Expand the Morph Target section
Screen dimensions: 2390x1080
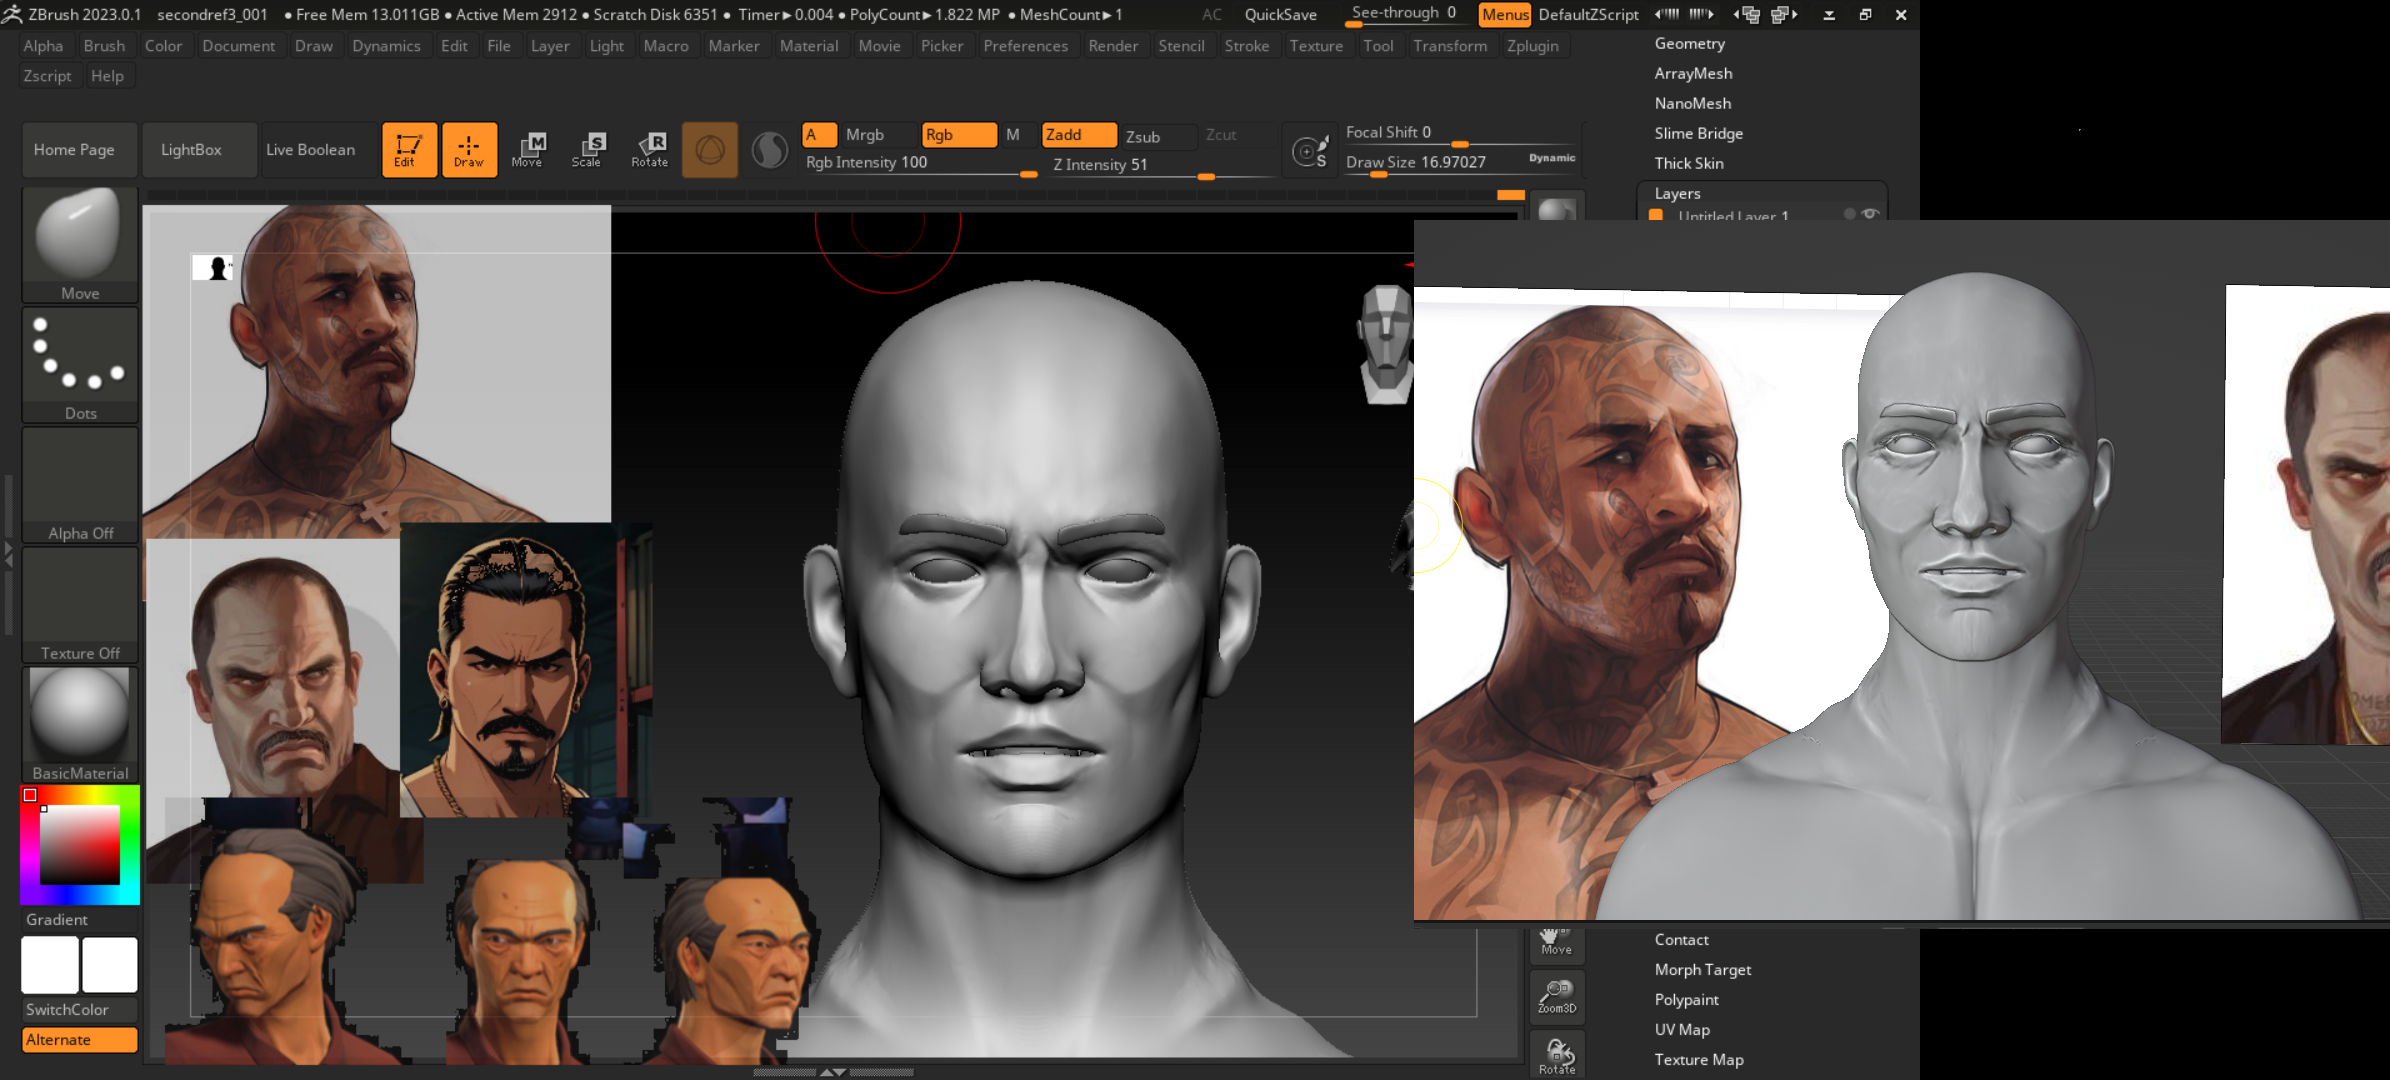click(x=1702, y=969)
